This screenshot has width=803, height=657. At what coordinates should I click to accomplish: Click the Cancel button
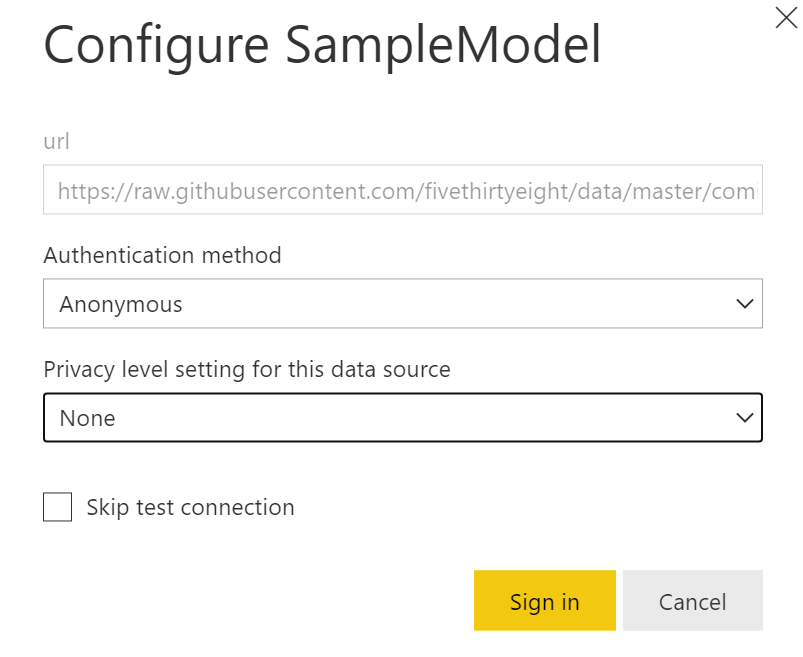pos(692,601)
